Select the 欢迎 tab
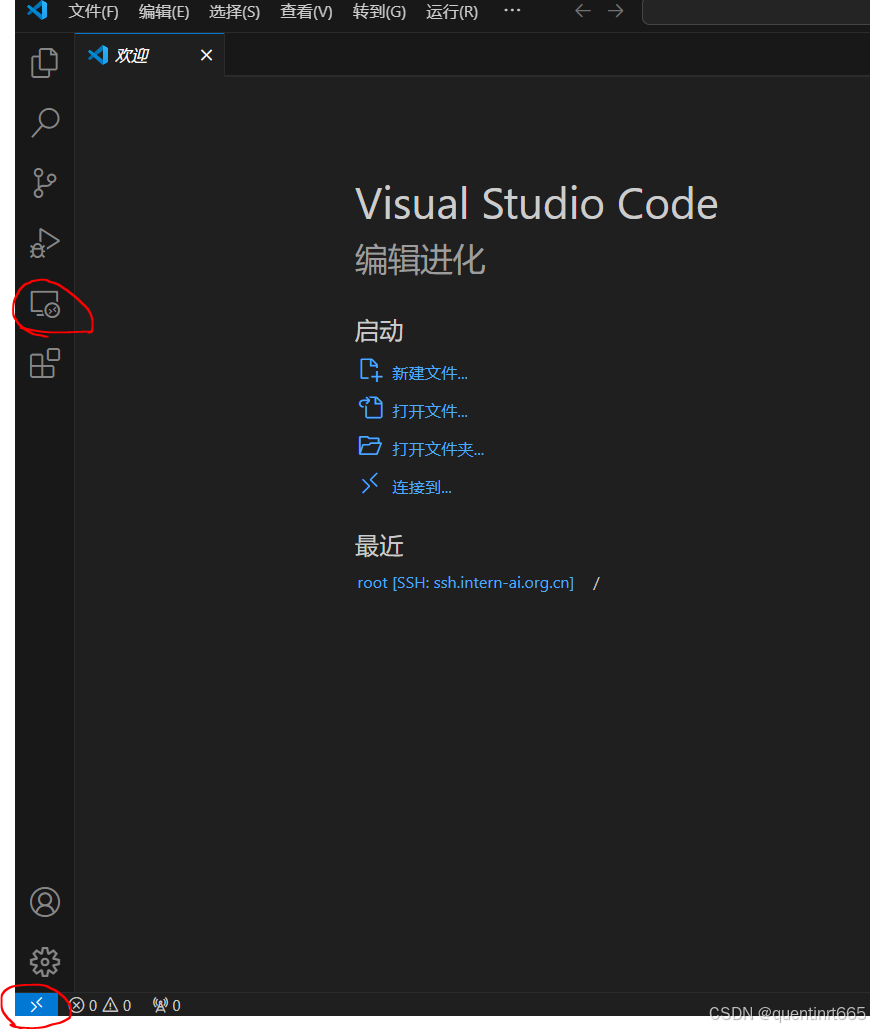Screen dimensions: 870x1029 pyautogui.click(x=150, y=55)
